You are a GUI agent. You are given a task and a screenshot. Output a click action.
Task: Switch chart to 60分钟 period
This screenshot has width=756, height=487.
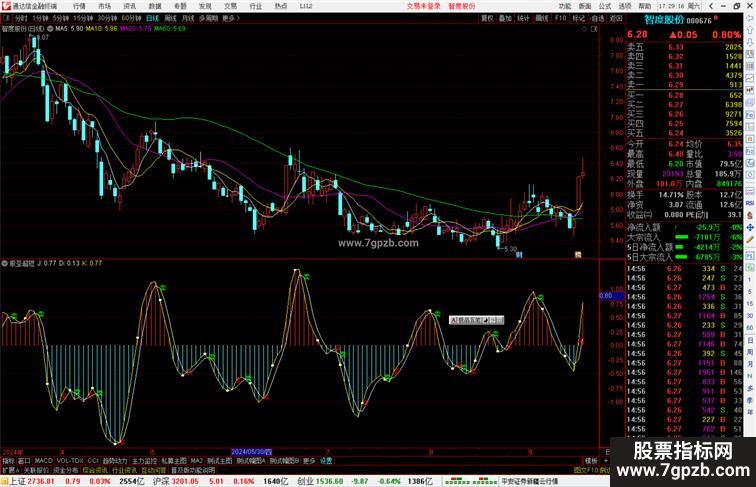131,18
